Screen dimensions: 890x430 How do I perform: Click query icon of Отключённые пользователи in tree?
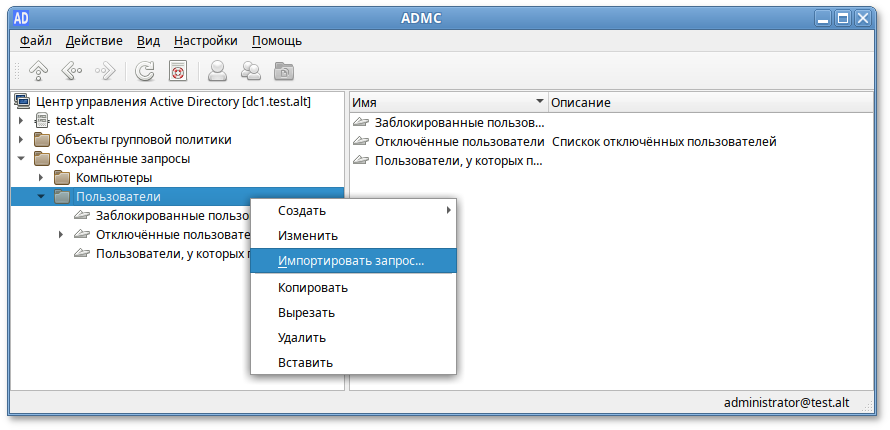click(x=82, y=234)
